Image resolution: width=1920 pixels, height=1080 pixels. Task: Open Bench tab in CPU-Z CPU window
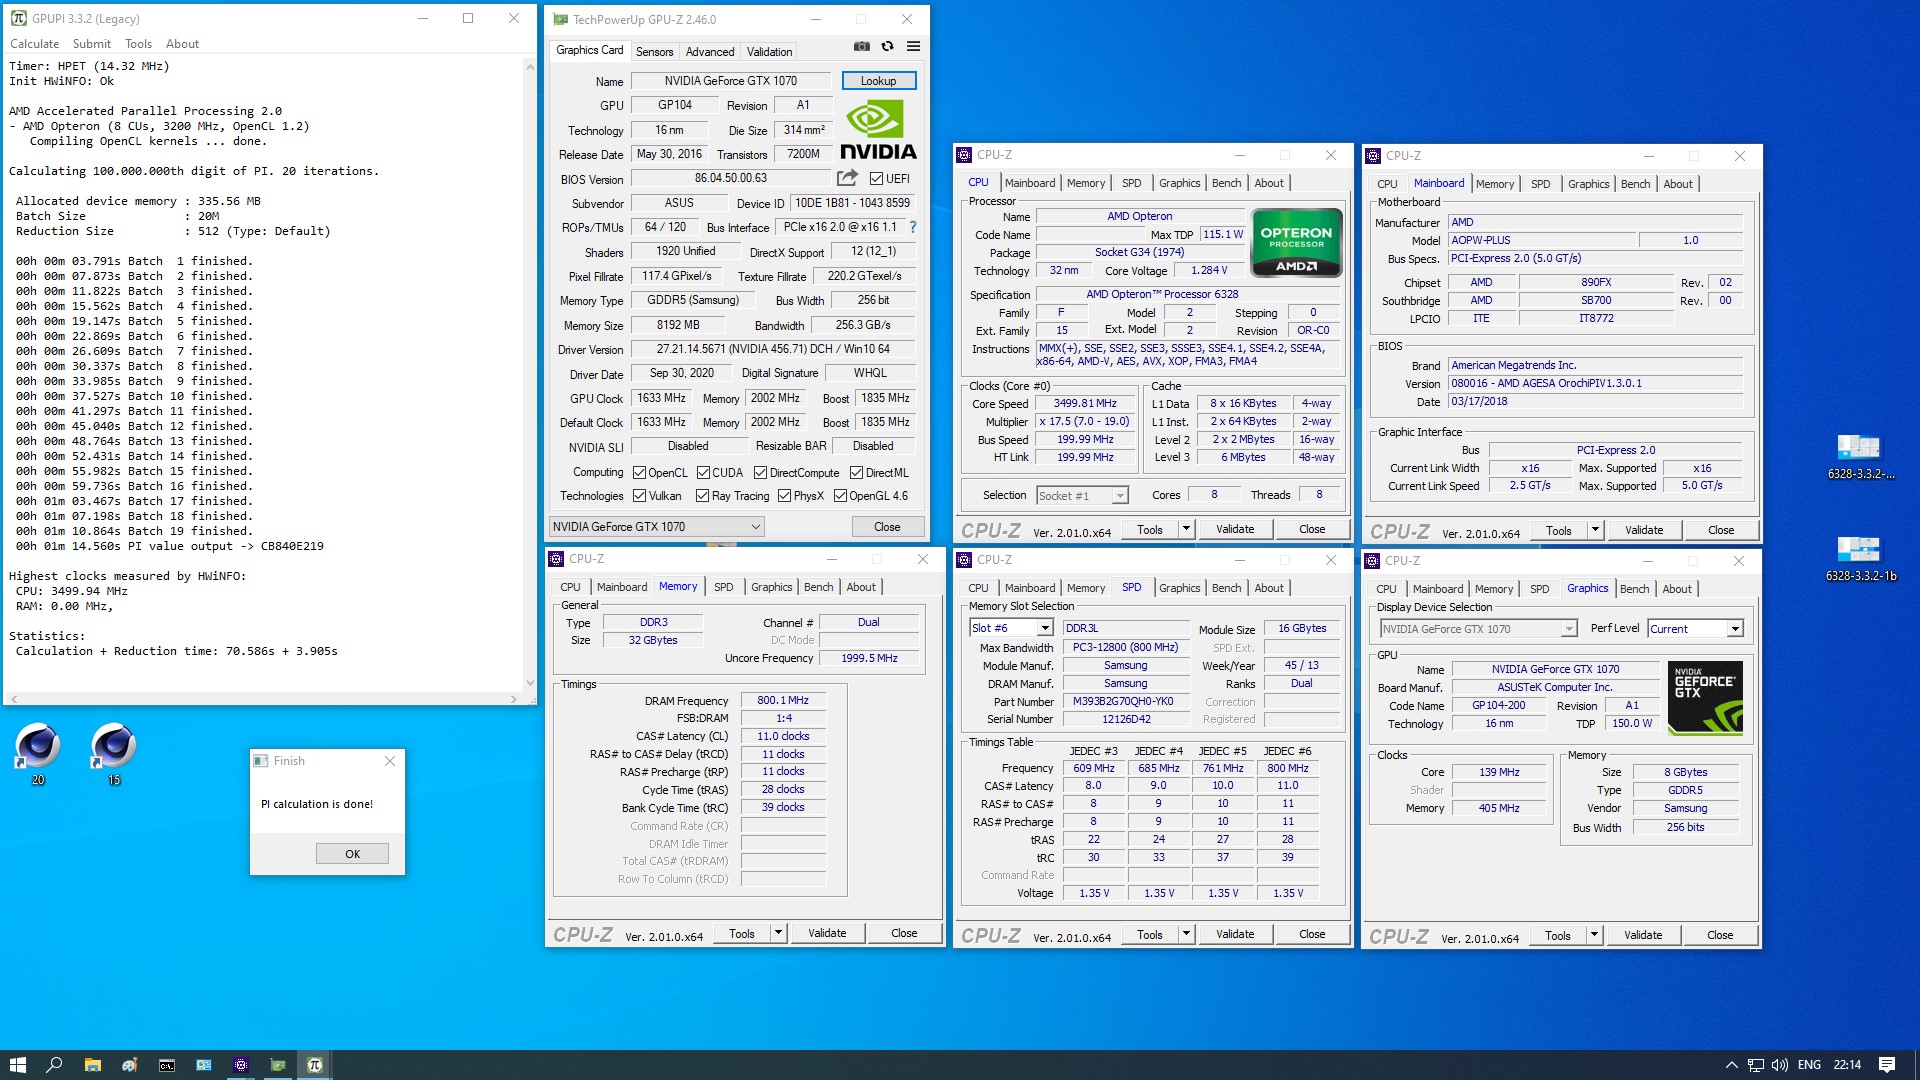1226,183
